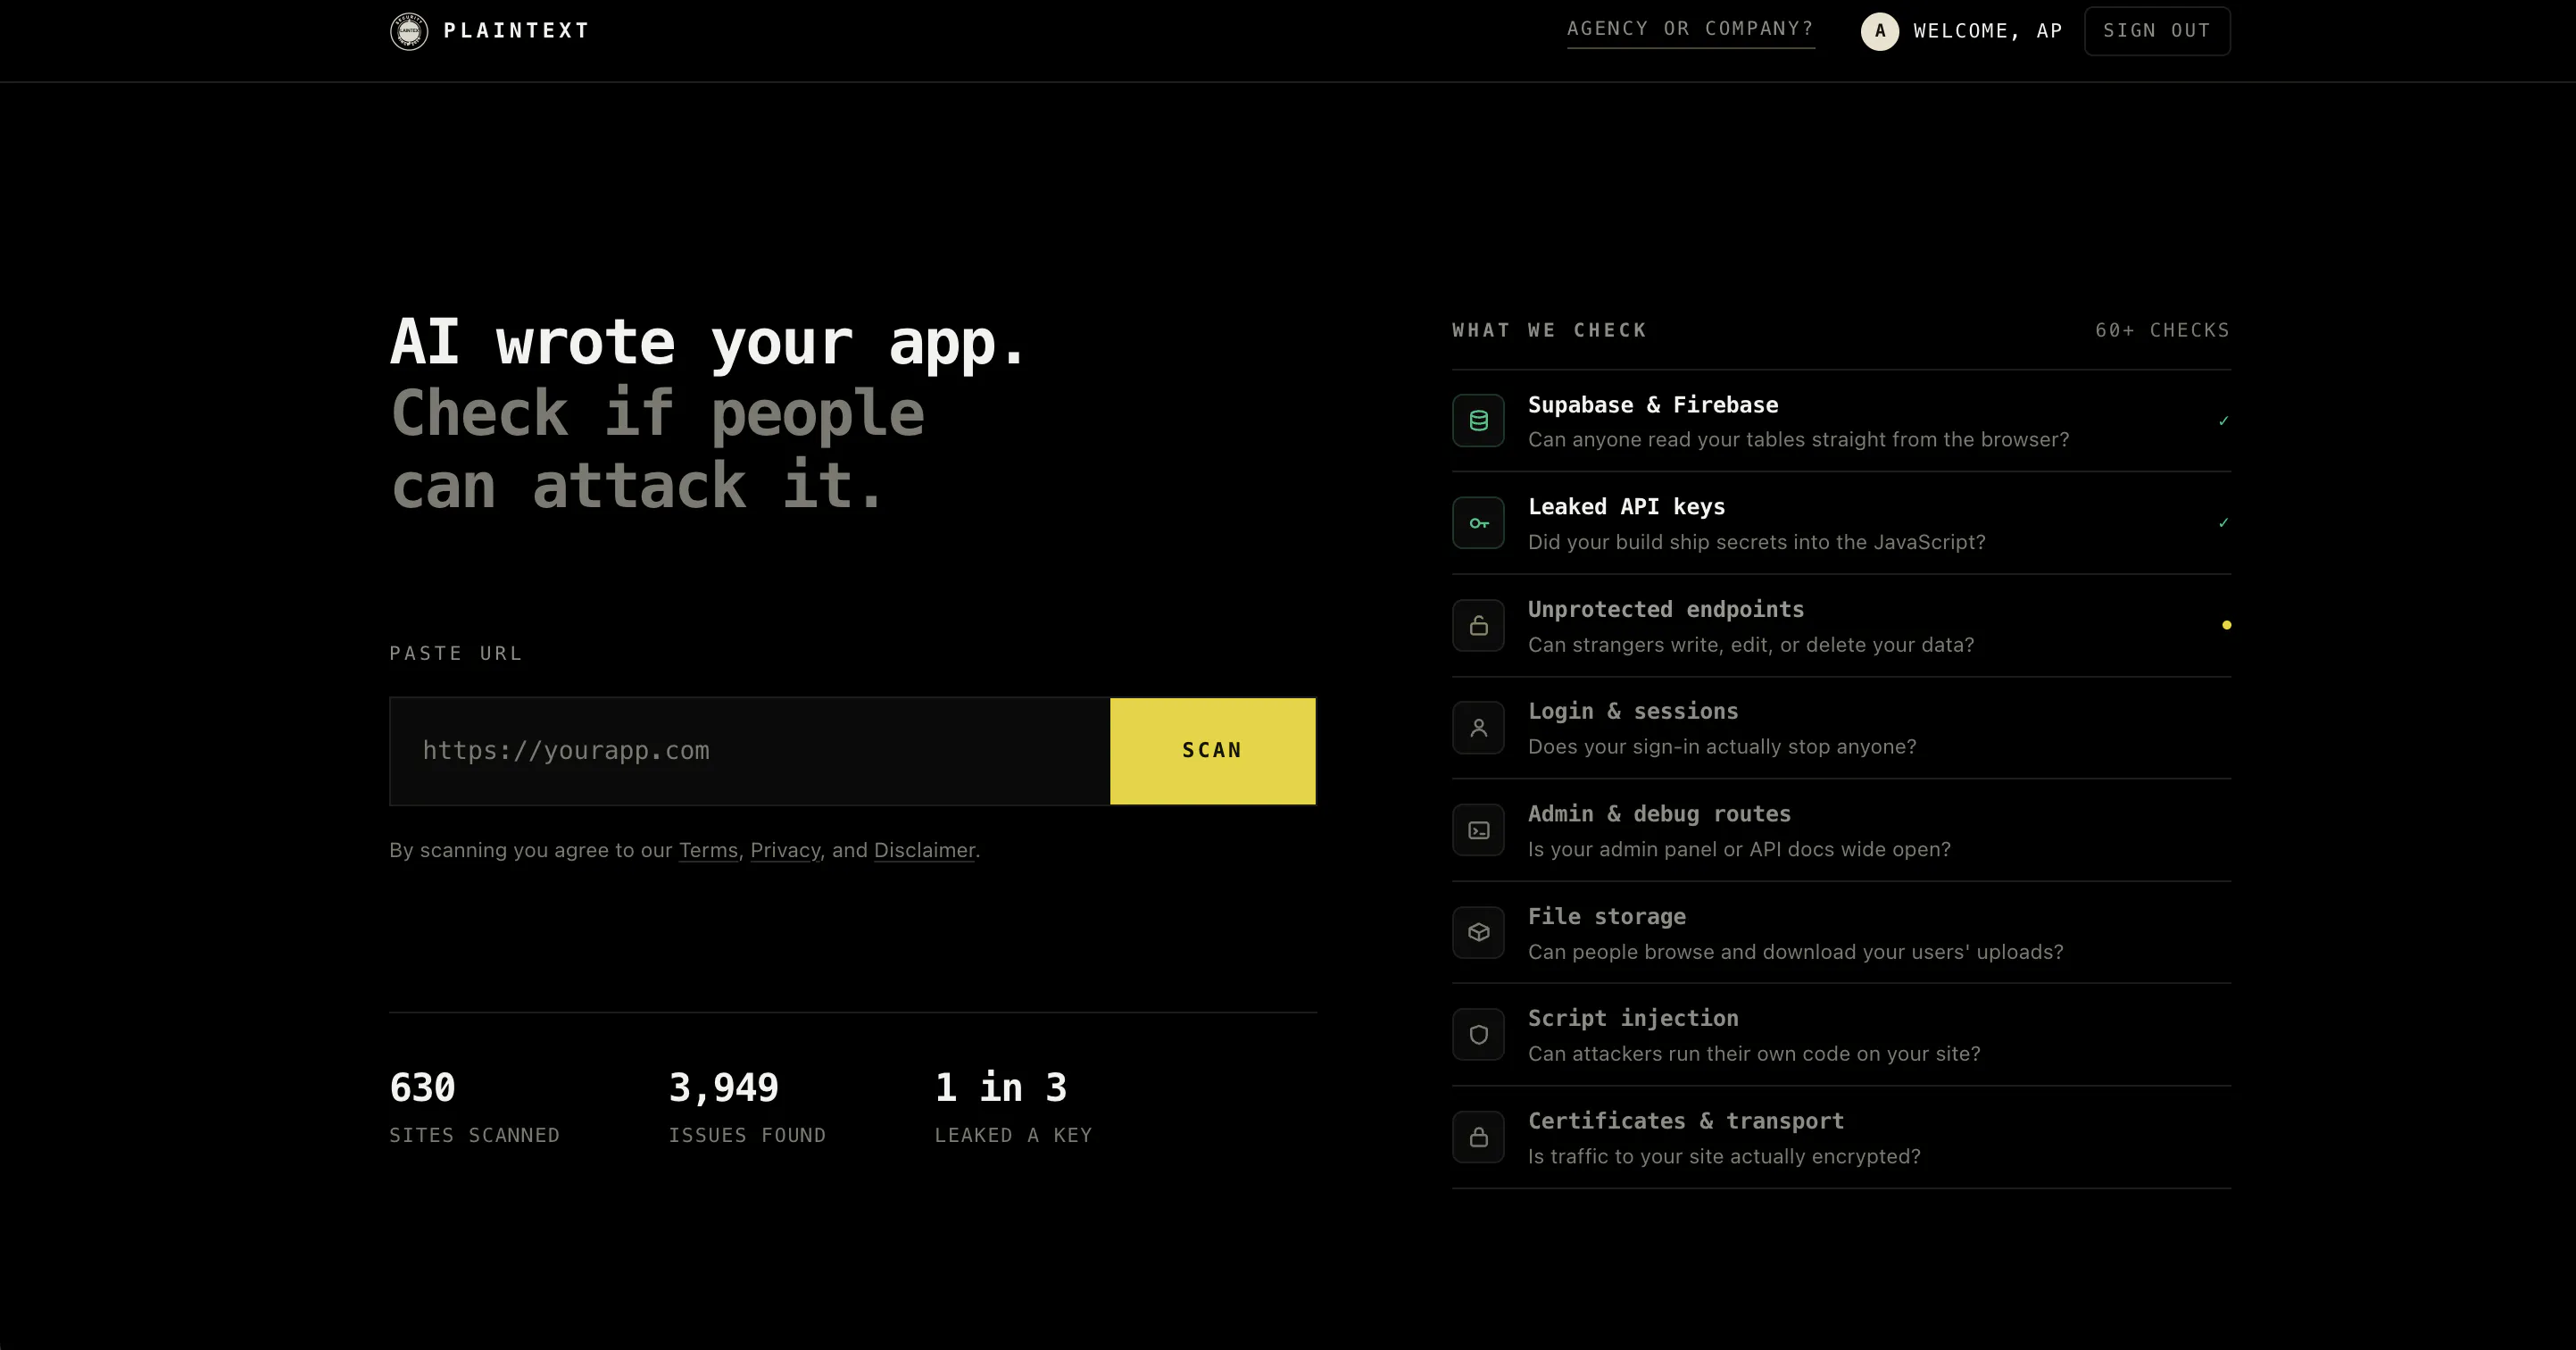Click the Welcome, AP text
This screenshot has width=2576, height=1350.
1987,31
